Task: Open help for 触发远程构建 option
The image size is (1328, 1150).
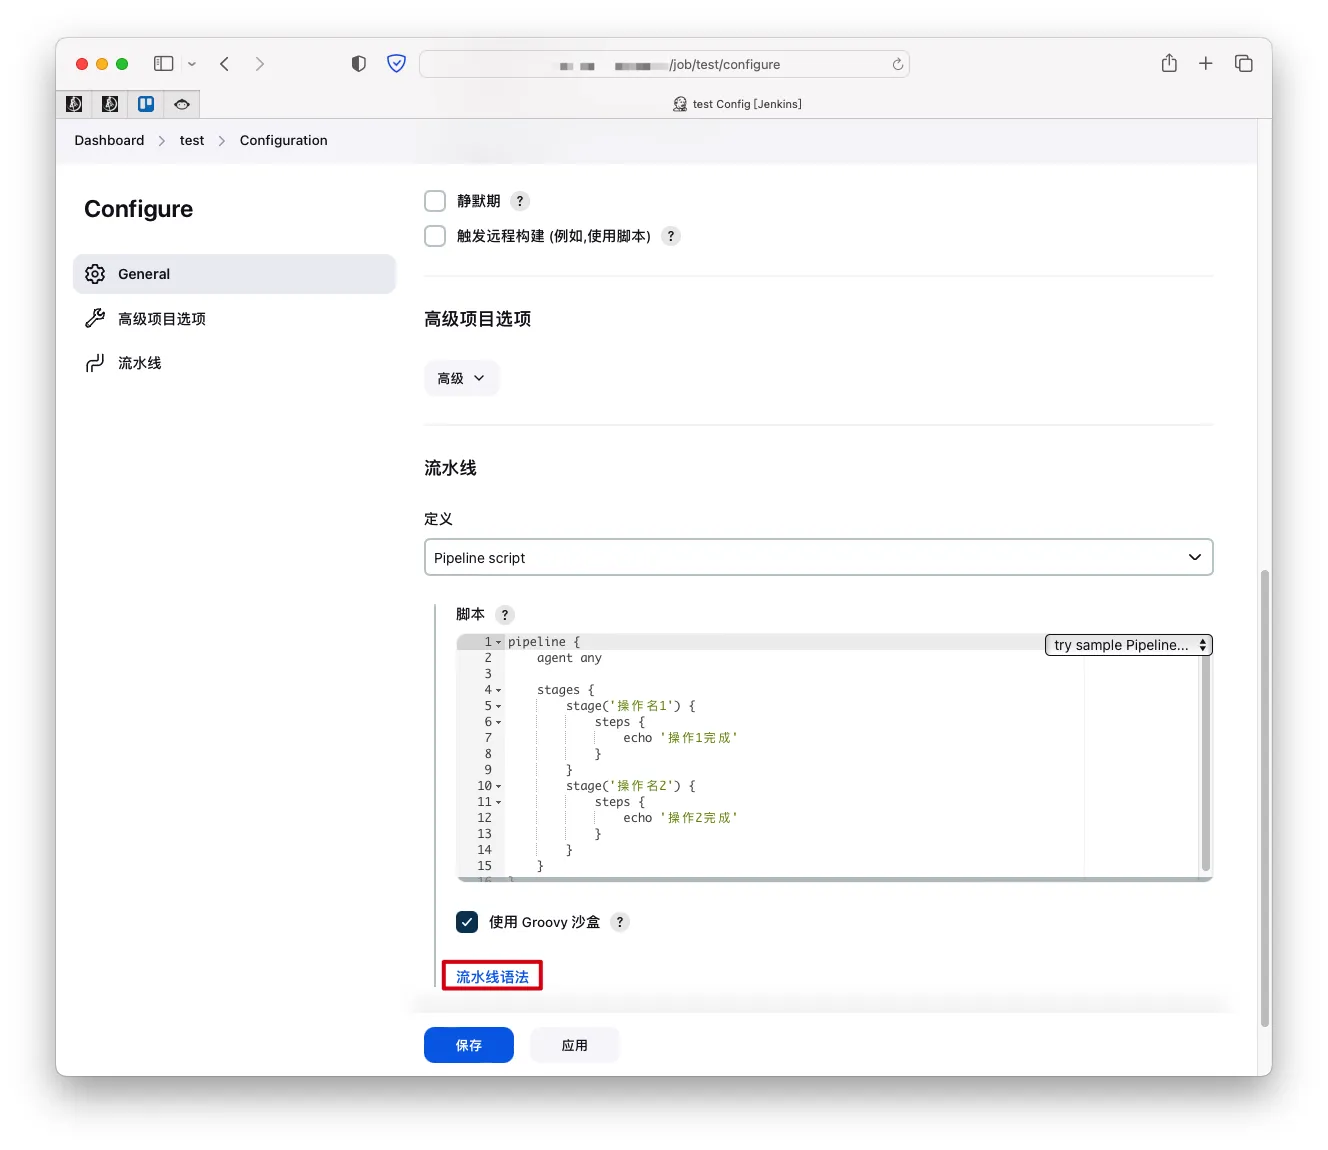Action: point(671,236)
